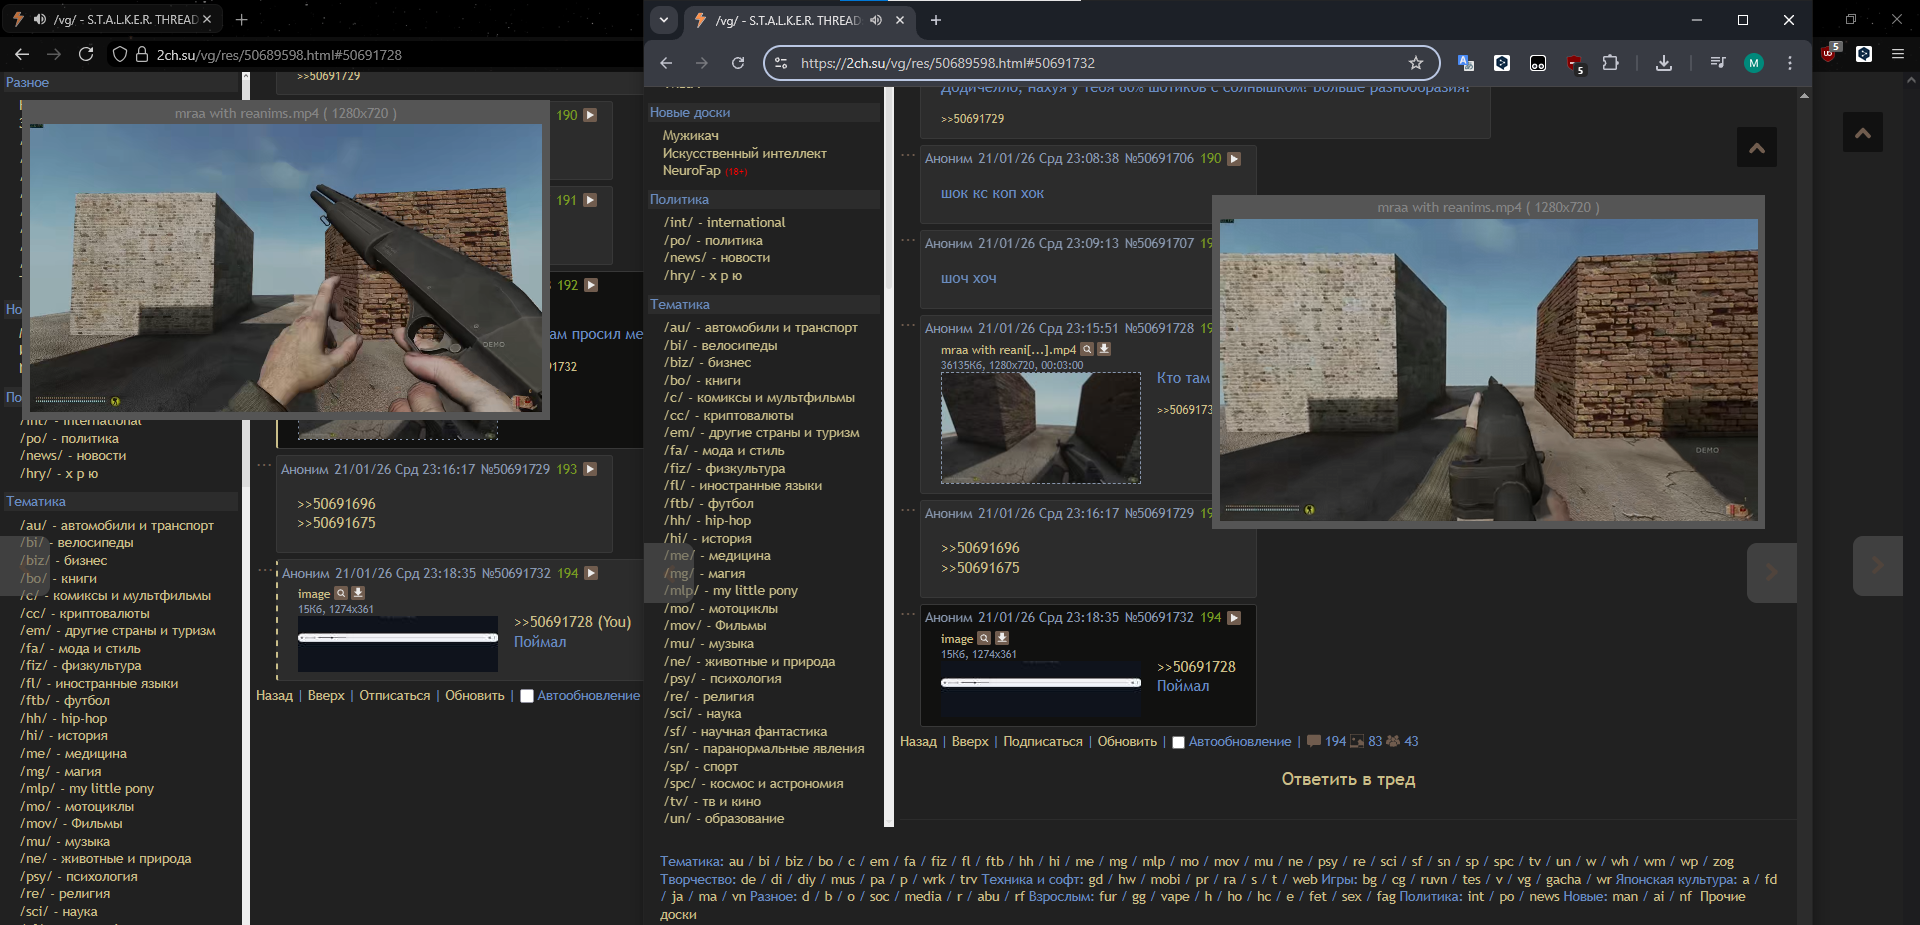
Task: Click Отписаться link in Firefox window
Action: 395,695
